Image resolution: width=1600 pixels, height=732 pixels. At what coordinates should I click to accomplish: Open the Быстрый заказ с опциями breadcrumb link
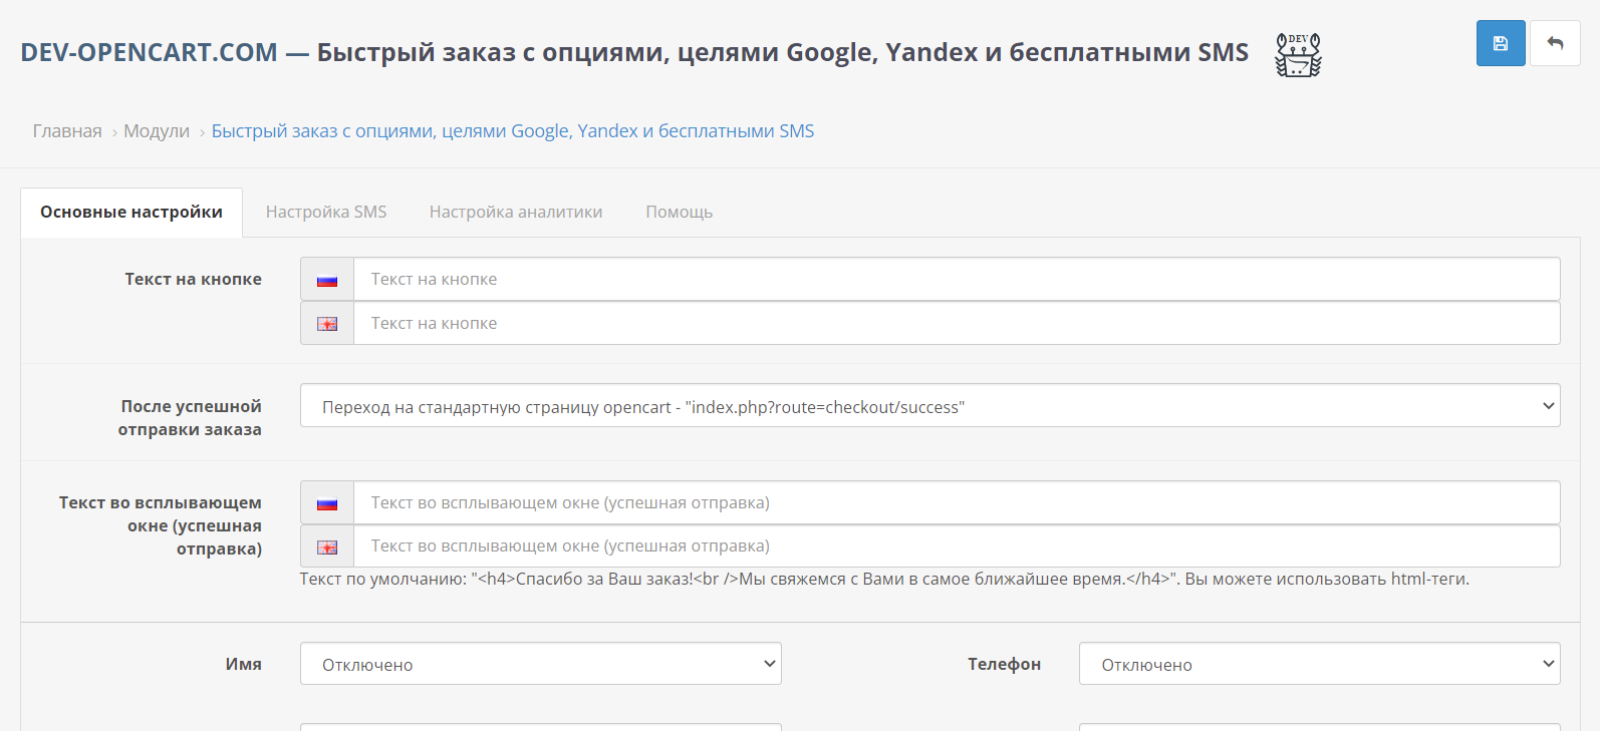point(513,131)
